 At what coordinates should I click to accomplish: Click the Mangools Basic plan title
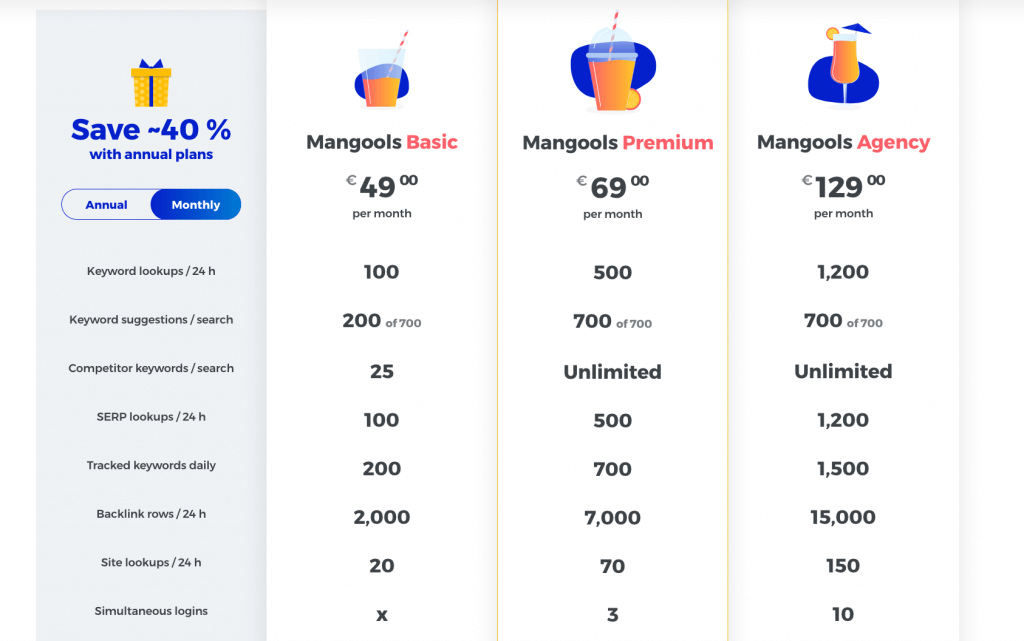point(381,142)
